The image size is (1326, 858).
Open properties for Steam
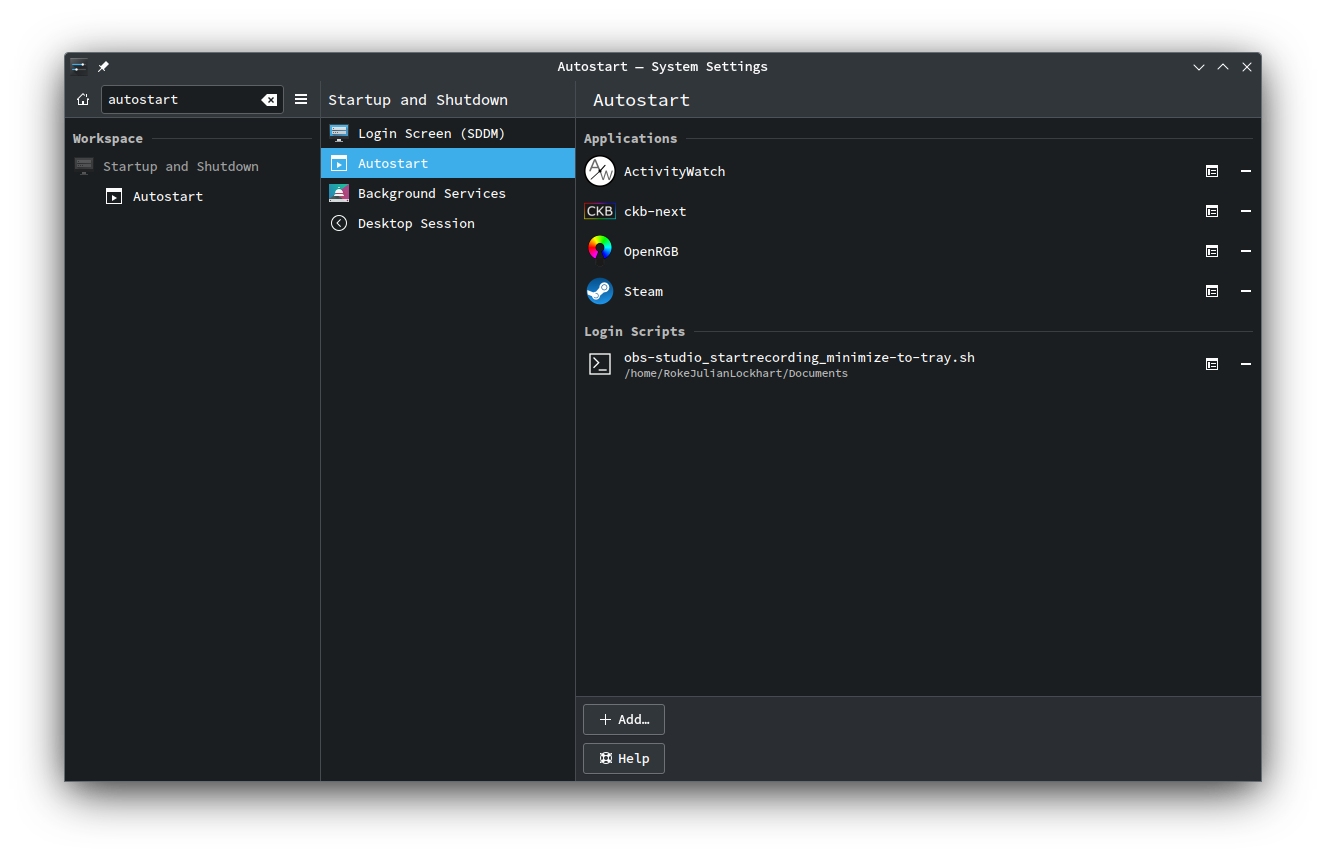click(x=1212, y=291)
